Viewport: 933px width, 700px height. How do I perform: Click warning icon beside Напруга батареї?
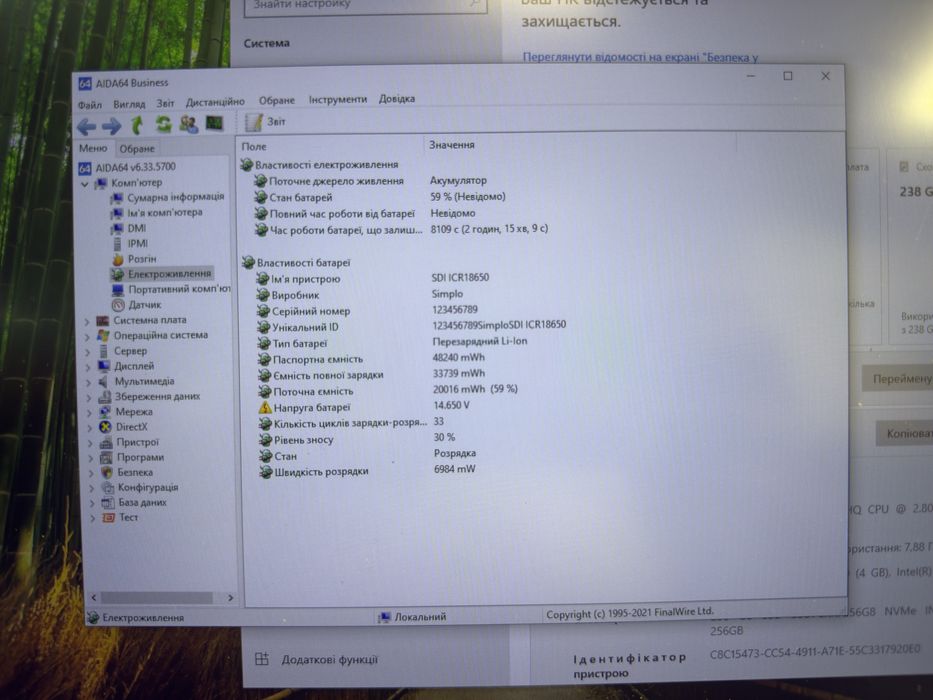[265, 408]
